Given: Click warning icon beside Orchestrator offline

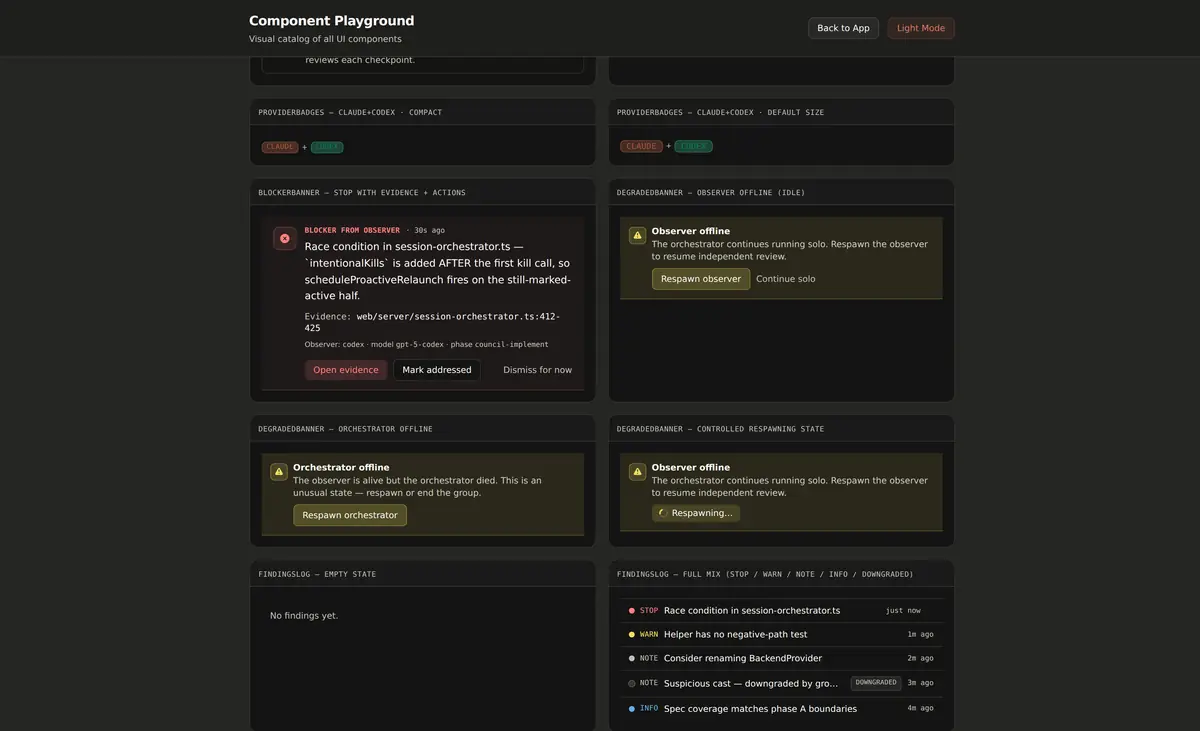Looking at the screenshot, I should 279,472.
